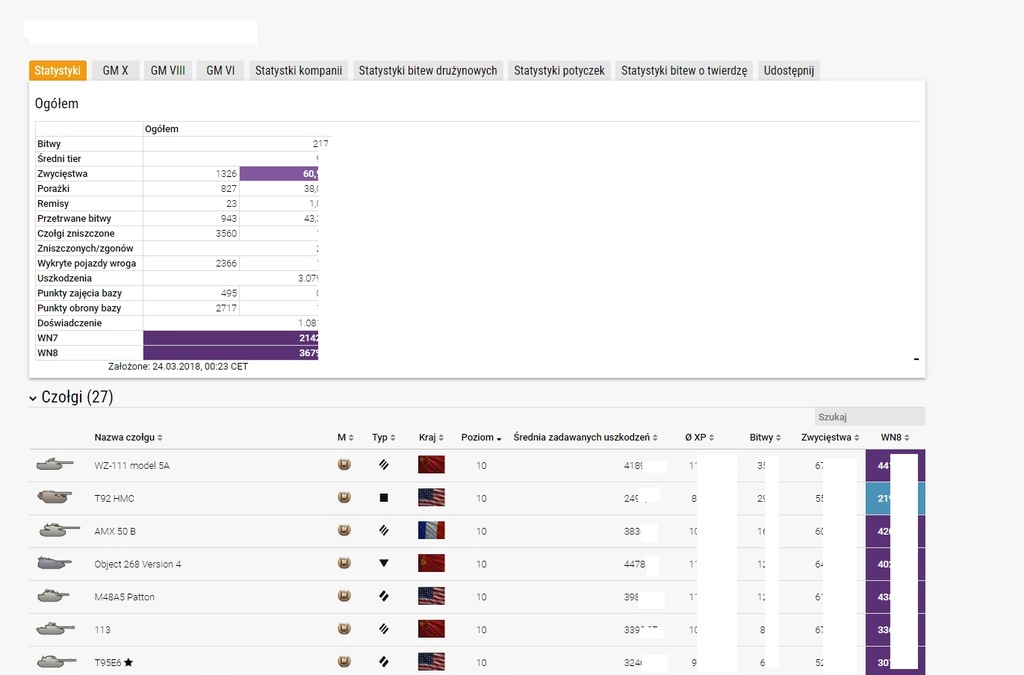The width and height of the screenshot is (1024, 675).
Task: Collapse the Czołgi (27) section
Action: coord(33,398)
